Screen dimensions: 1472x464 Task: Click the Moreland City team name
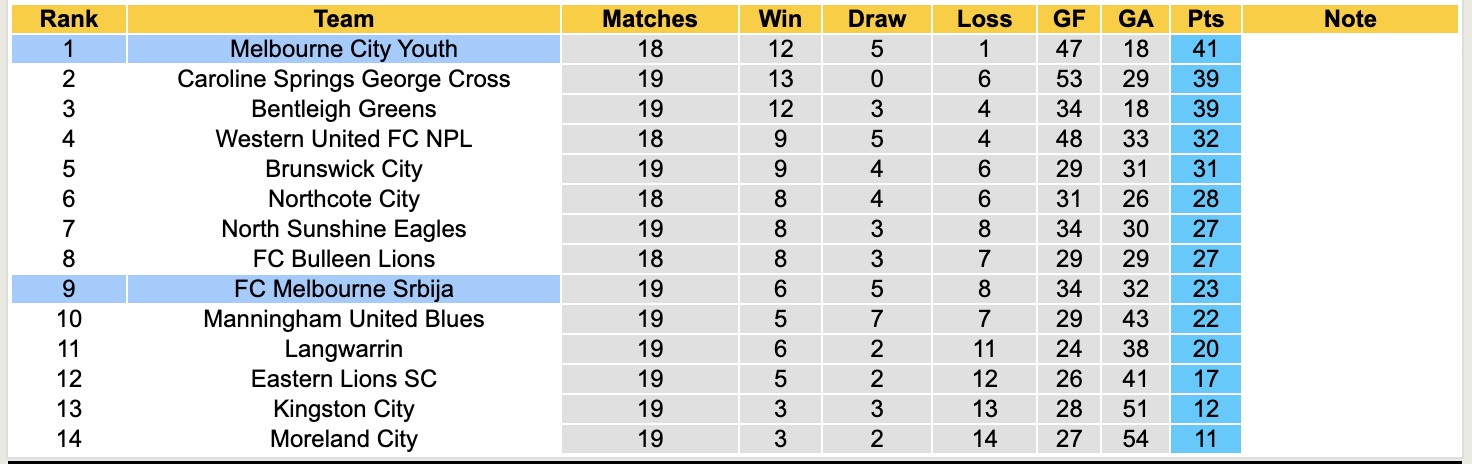(343, 439)
